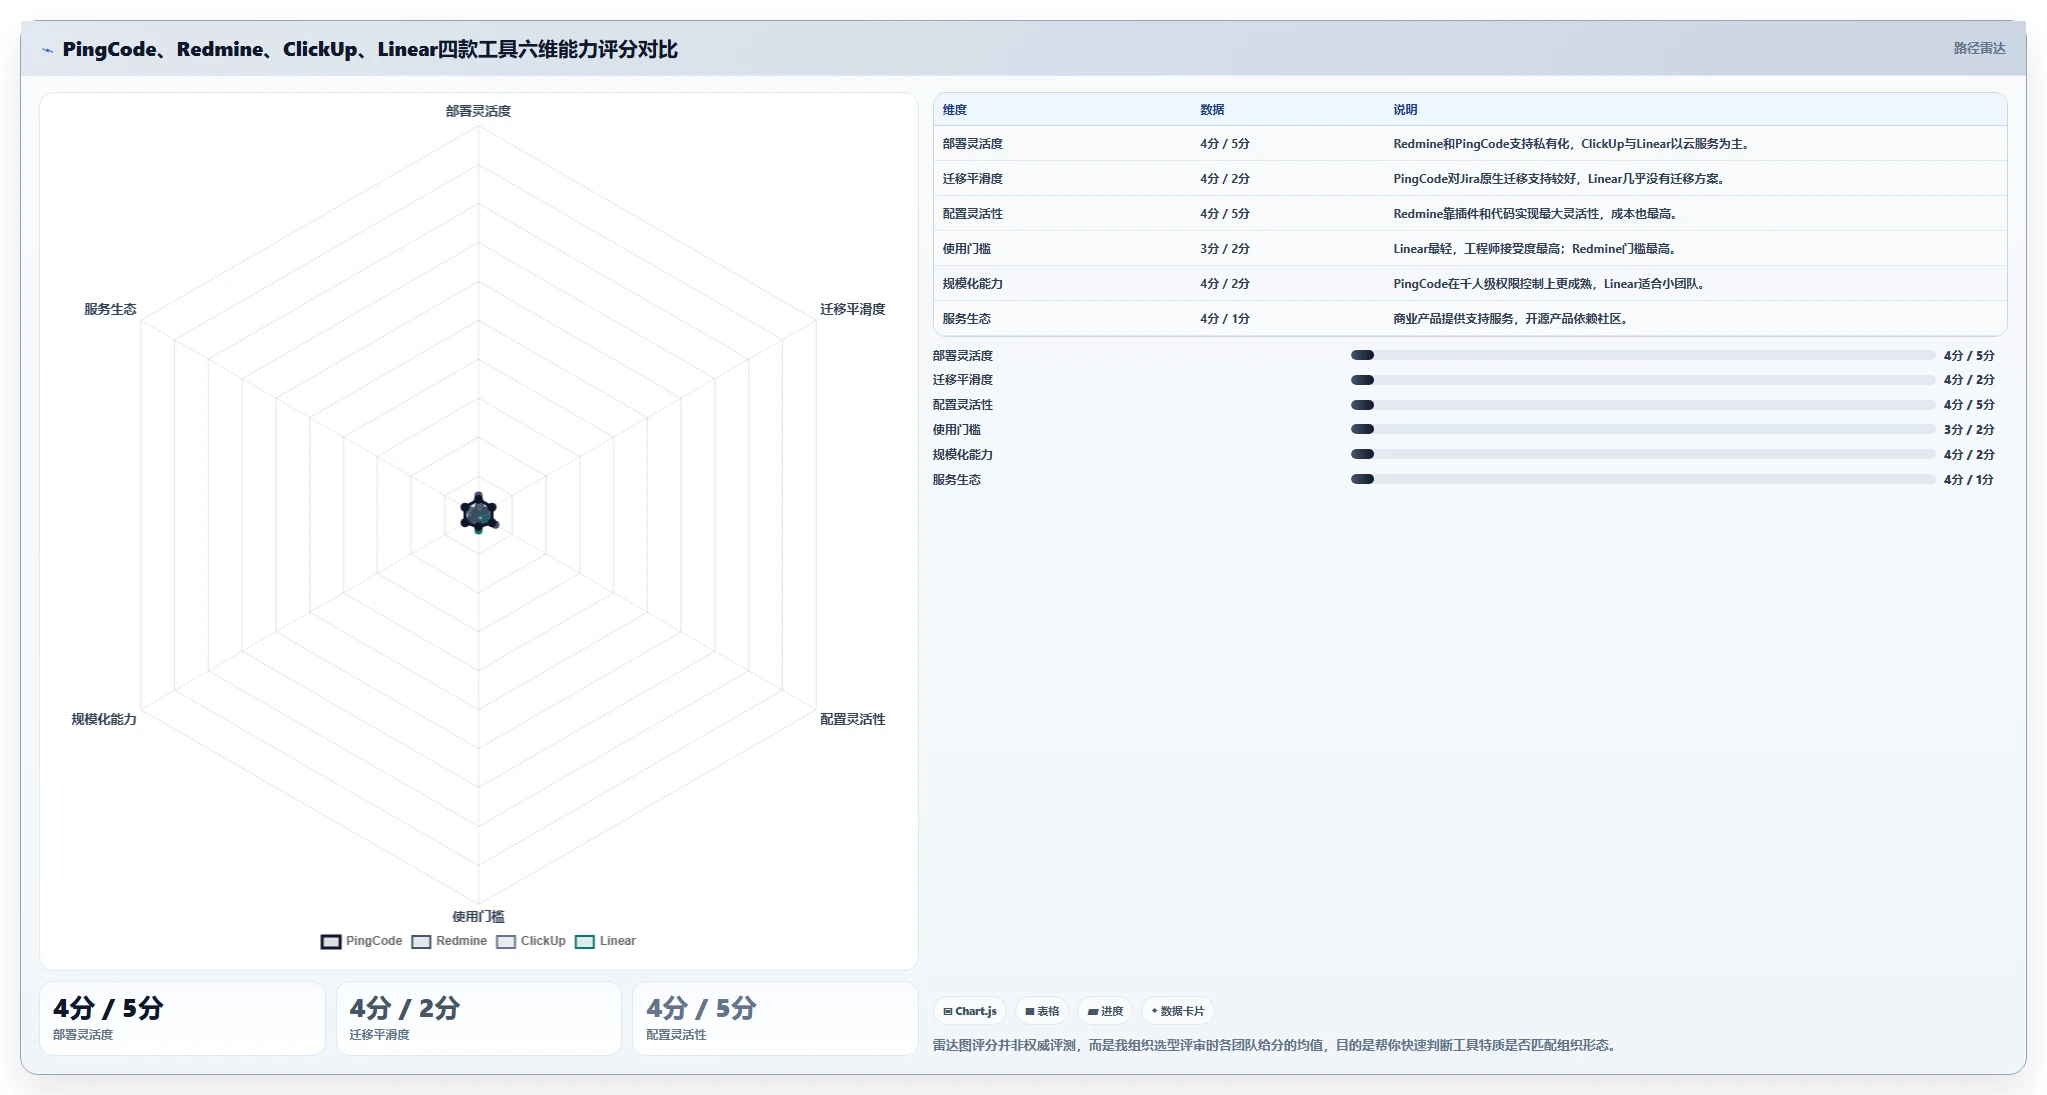
Task: Click the 部署灵活度 progress bar
Action: 1642,355
